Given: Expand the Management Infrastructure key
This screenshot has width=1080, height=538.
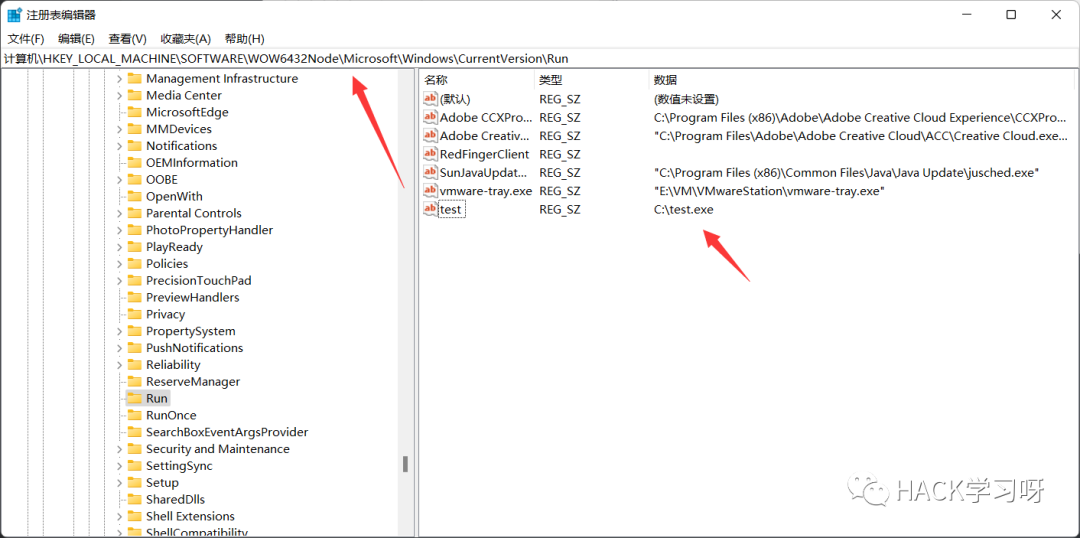Looking at the screenshot, I should coord(119,79).
